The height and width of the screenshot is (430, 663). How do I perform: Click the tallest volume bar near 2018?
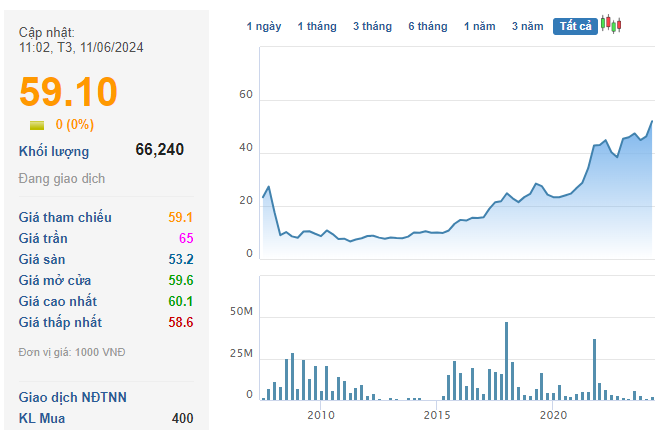(507, 361)
